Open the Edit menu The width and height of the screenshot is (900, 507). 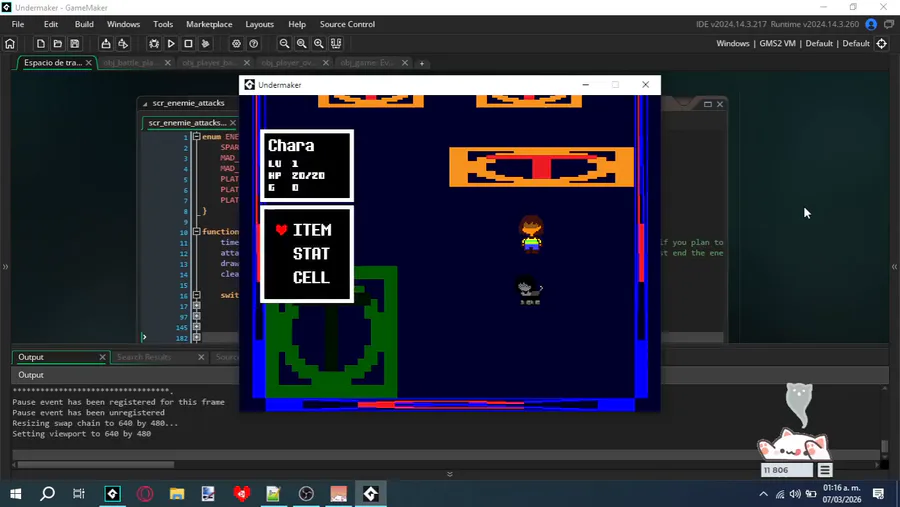51,24
